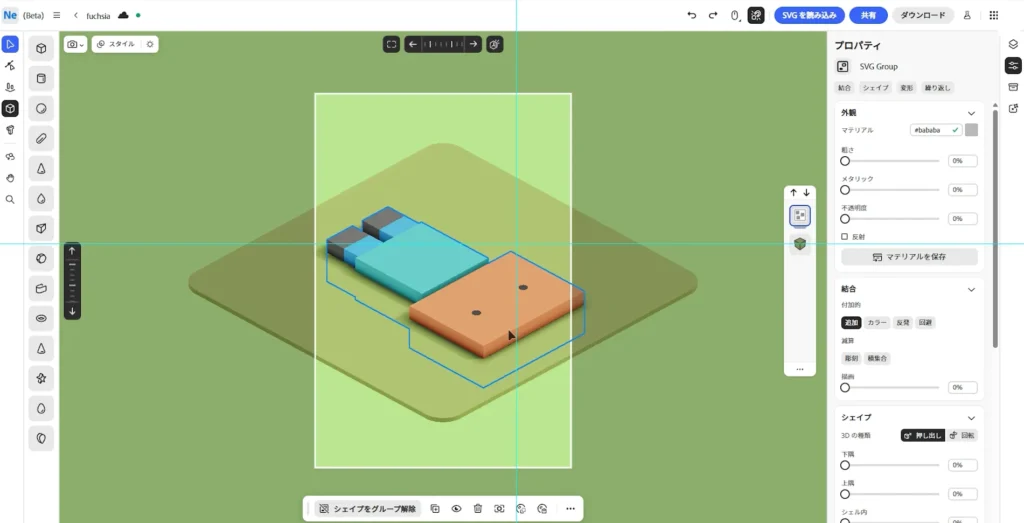Jump to the 変形 tab
This screenshot has width=1024, height=523.
pos(906,87)
